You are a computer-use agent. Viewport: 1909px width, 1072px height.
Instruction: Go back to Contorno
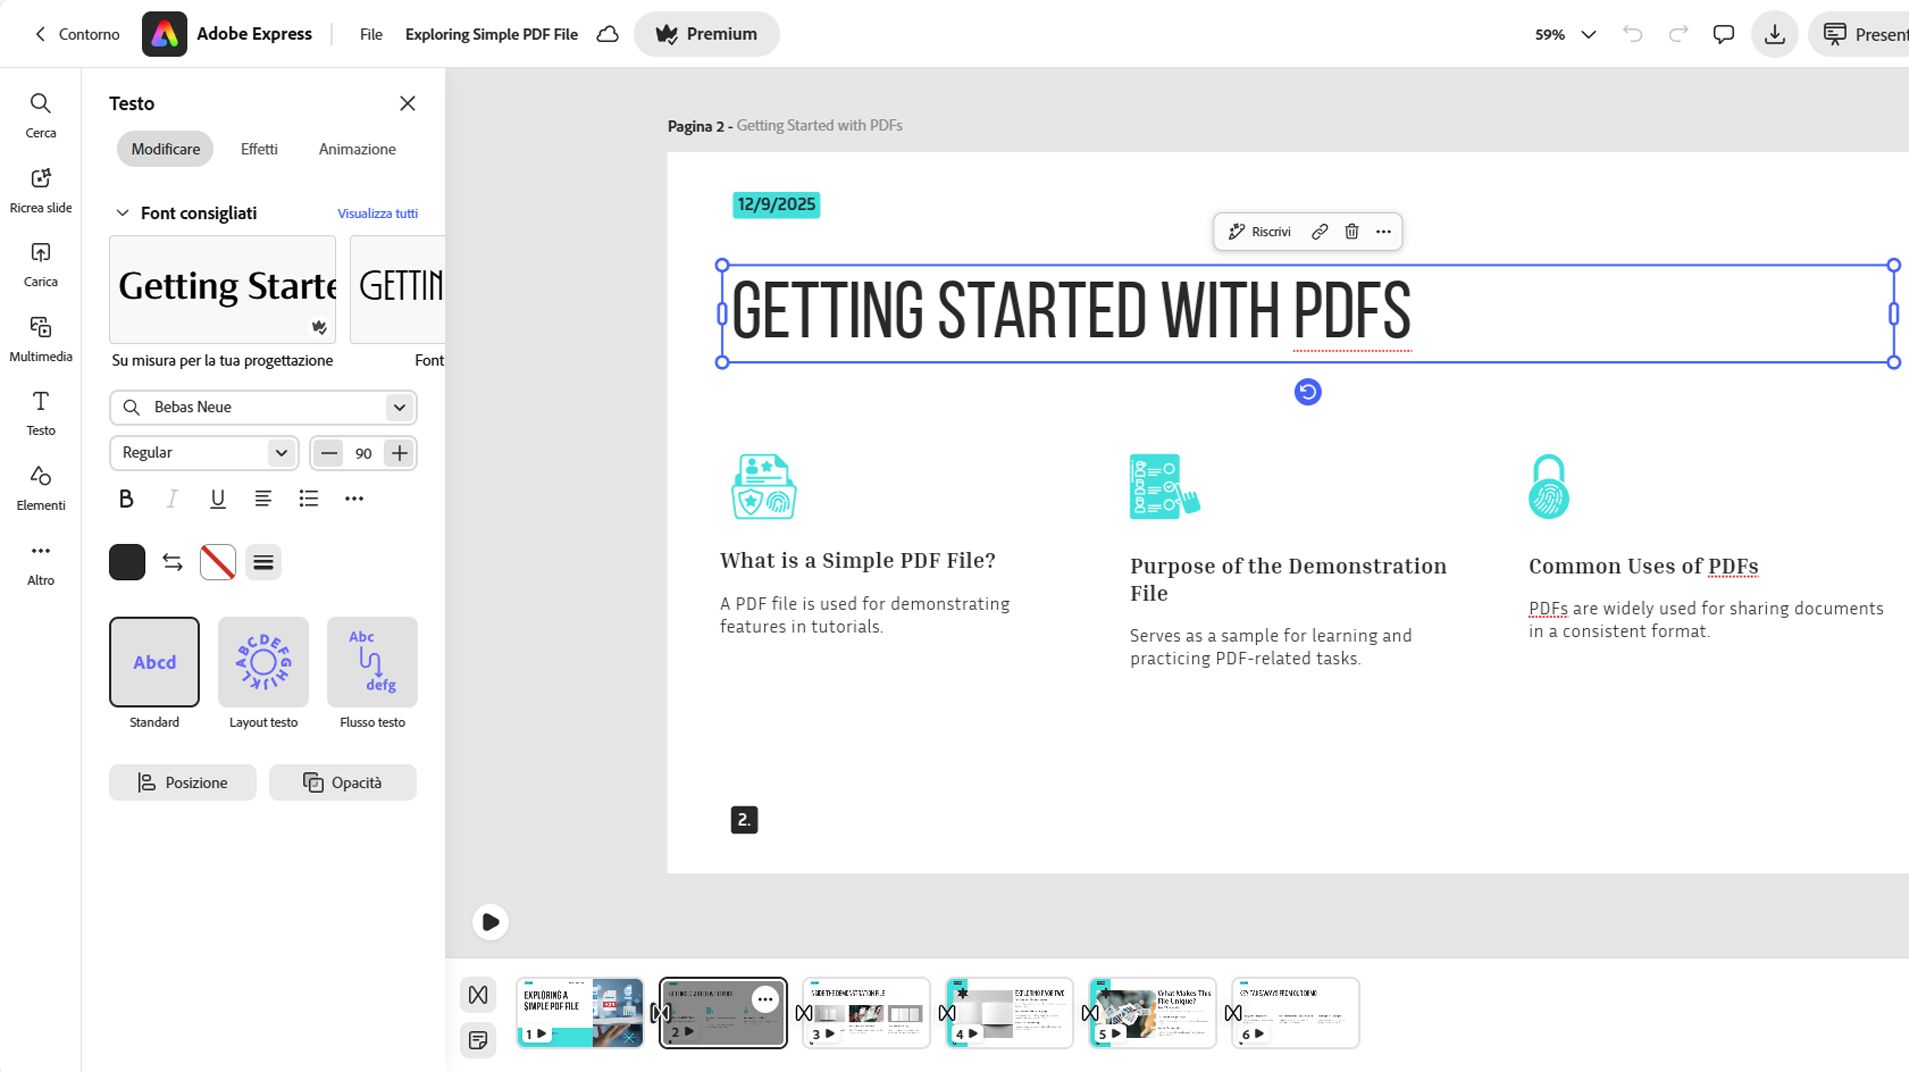77,34
